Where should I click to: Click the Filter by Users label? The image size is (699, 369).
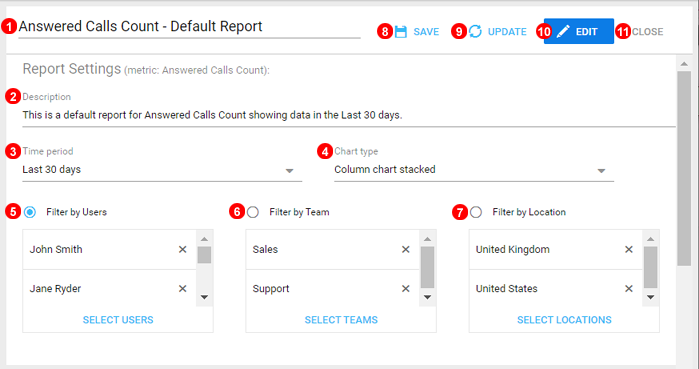click(77, 212)
